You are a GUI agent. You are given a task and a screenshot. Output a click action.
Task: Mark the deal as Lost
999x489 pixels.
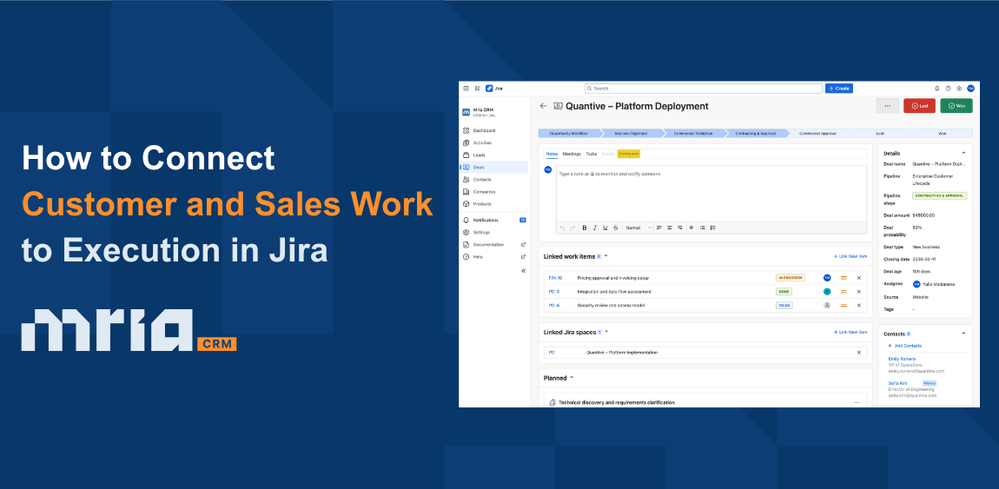click(919, 106)
